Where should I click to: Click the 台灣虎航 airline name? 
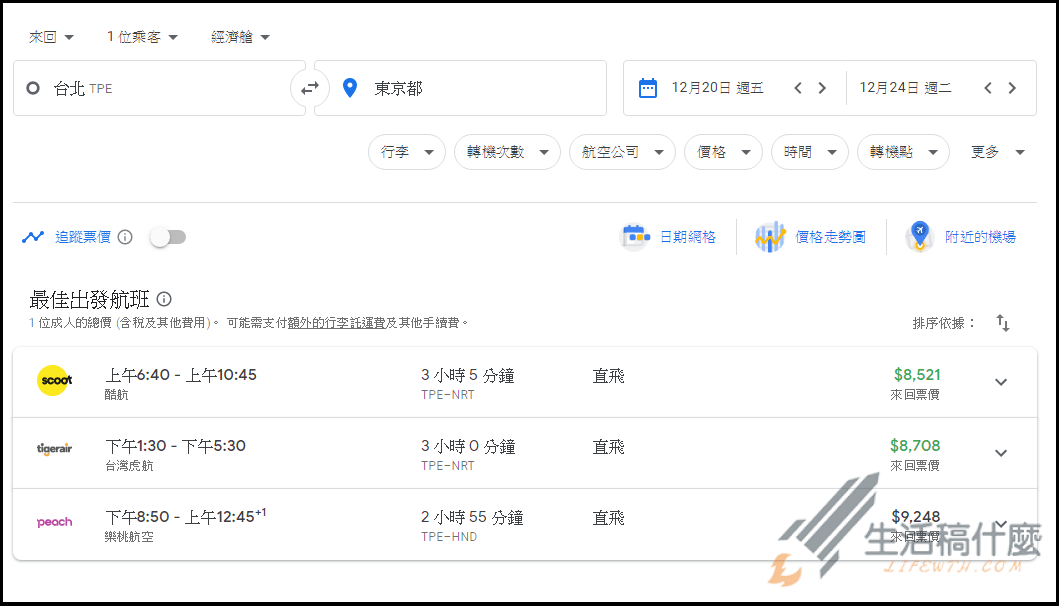click(x=129, y=465)
